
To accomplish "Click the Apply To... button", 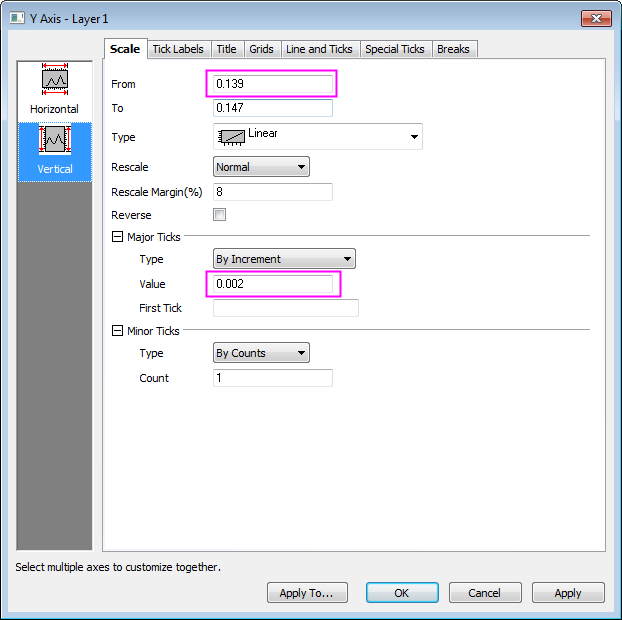I will [x=307, y=593].
